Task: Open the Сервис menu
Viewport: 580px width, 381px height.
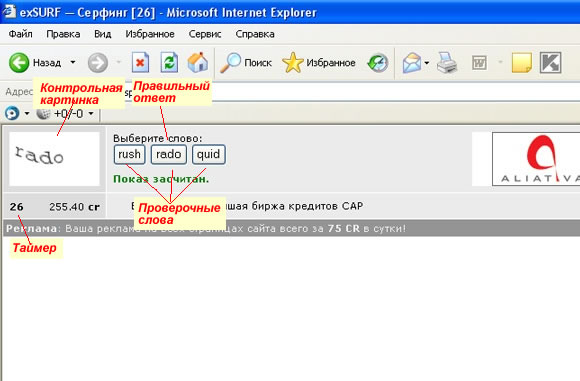Action: point(205,34)
